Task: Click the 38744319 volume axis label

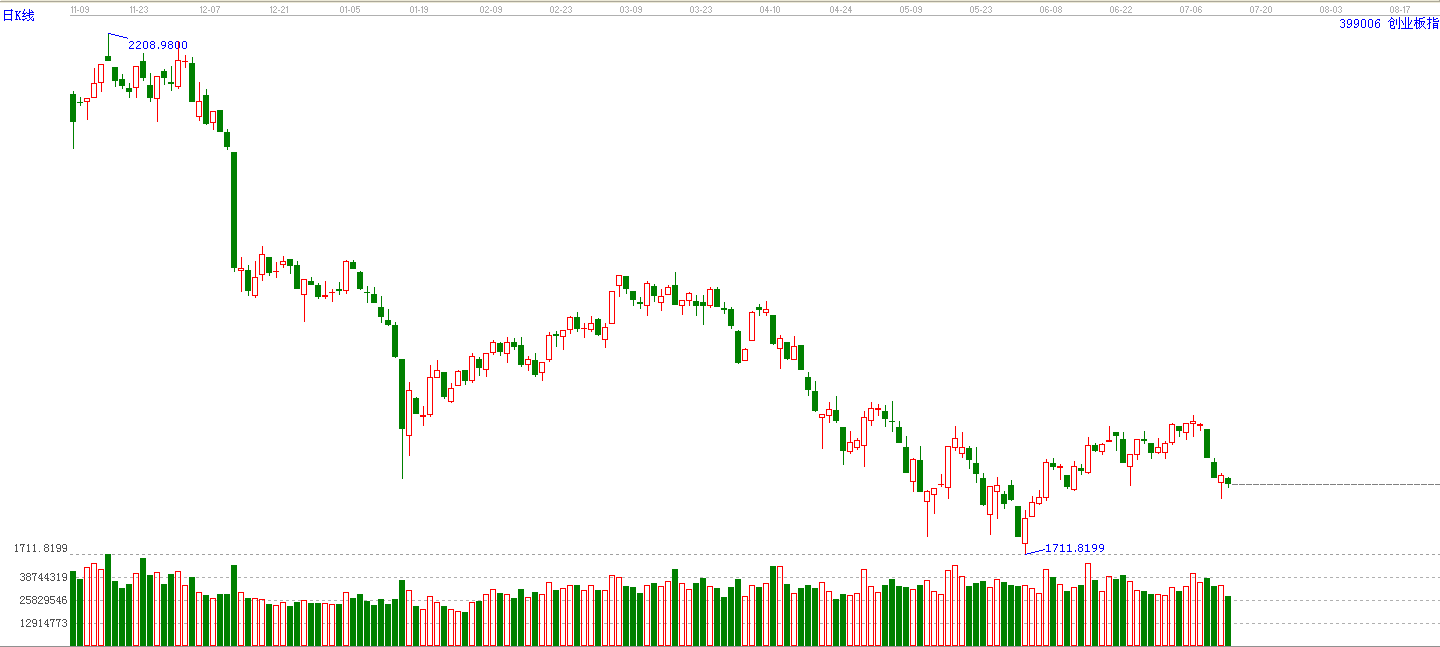Action: click(x=43, y=577)
